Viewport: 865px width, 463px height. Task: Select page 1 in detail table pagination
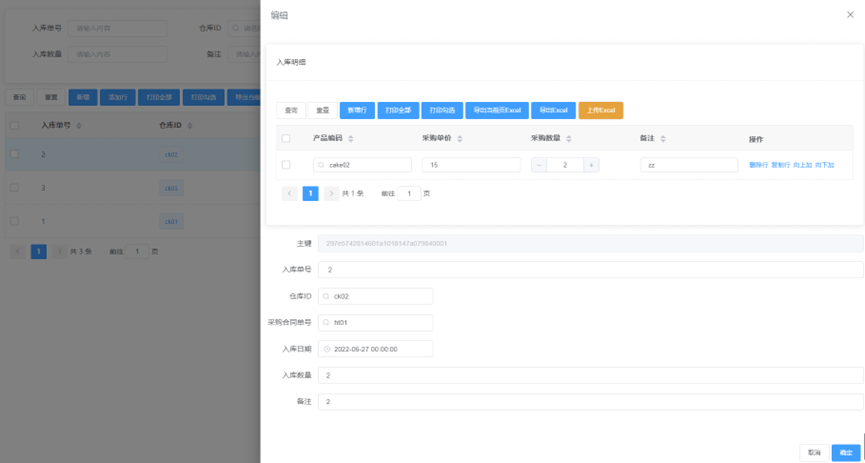[x=311, y=194]
